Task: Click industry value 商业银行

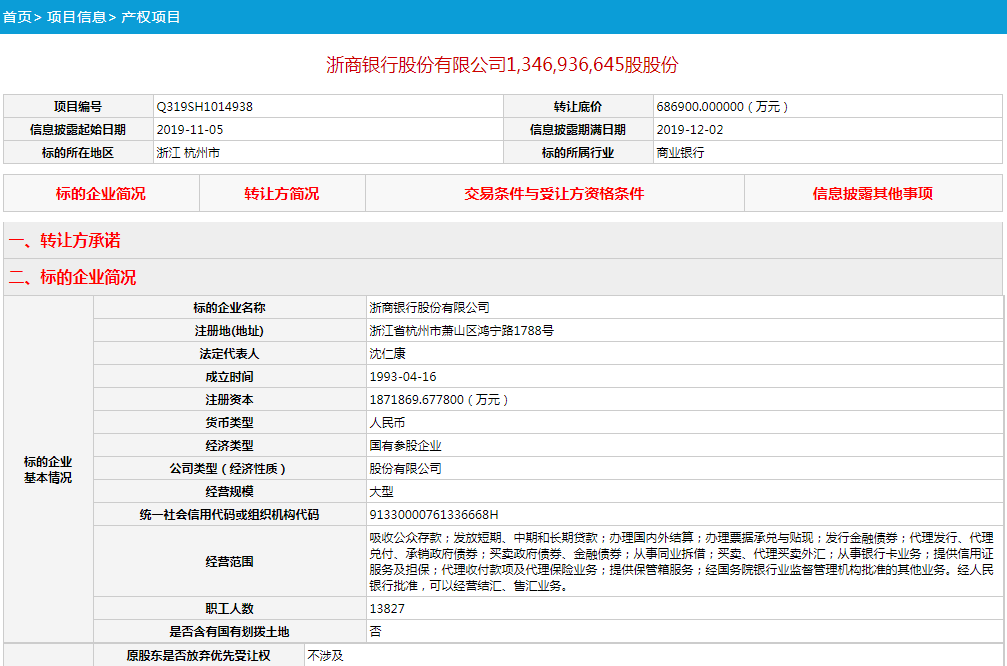Action: (681, 153)
